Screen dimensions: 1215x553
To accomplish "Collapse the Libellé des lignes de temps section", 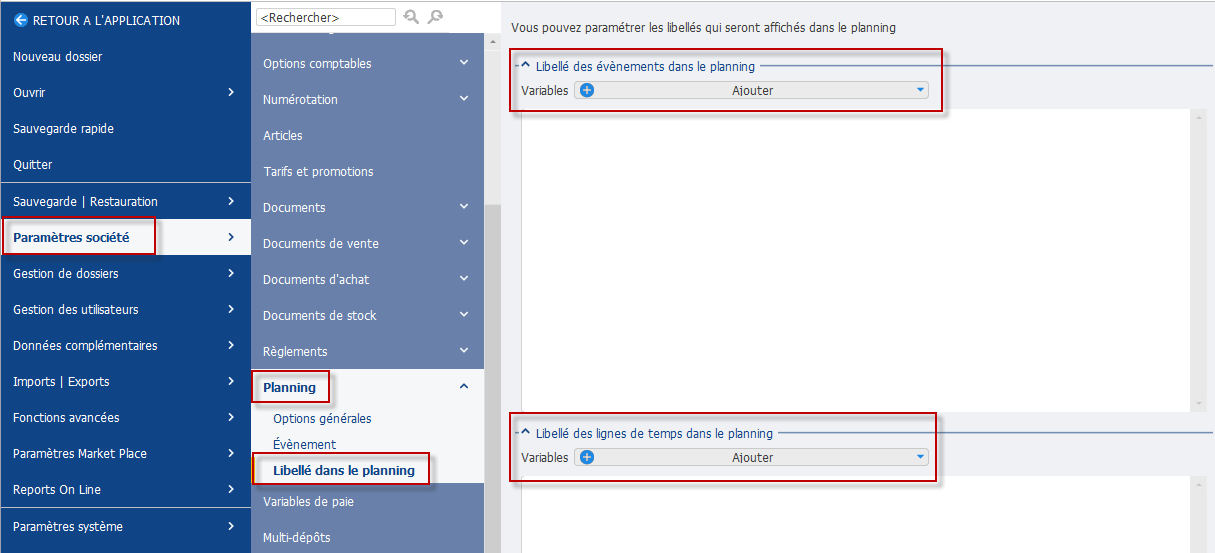I will (525, 433).
